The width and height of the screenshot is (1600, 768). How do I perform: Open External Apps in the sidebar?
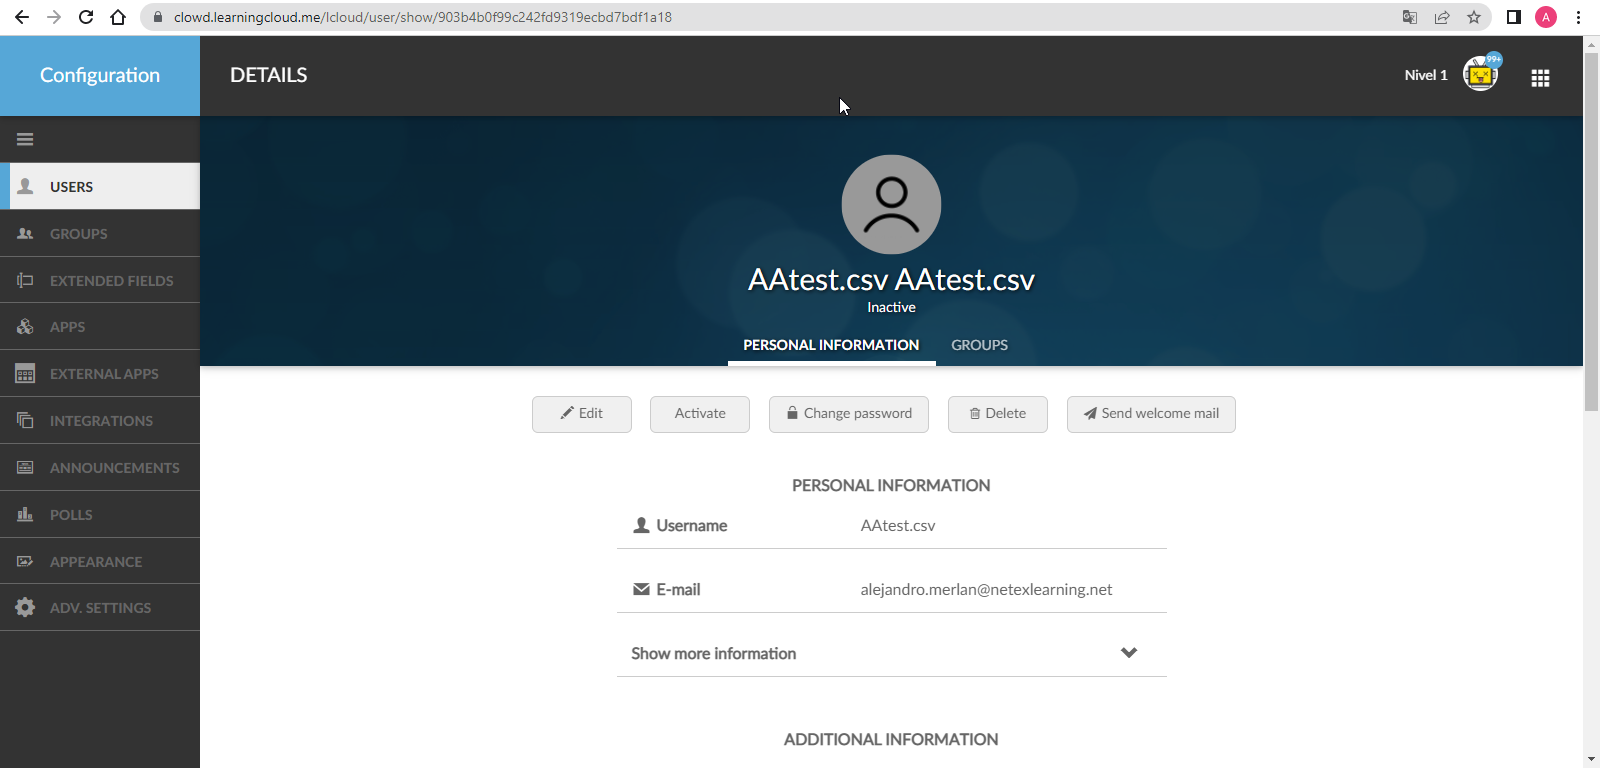pos(100,374)
